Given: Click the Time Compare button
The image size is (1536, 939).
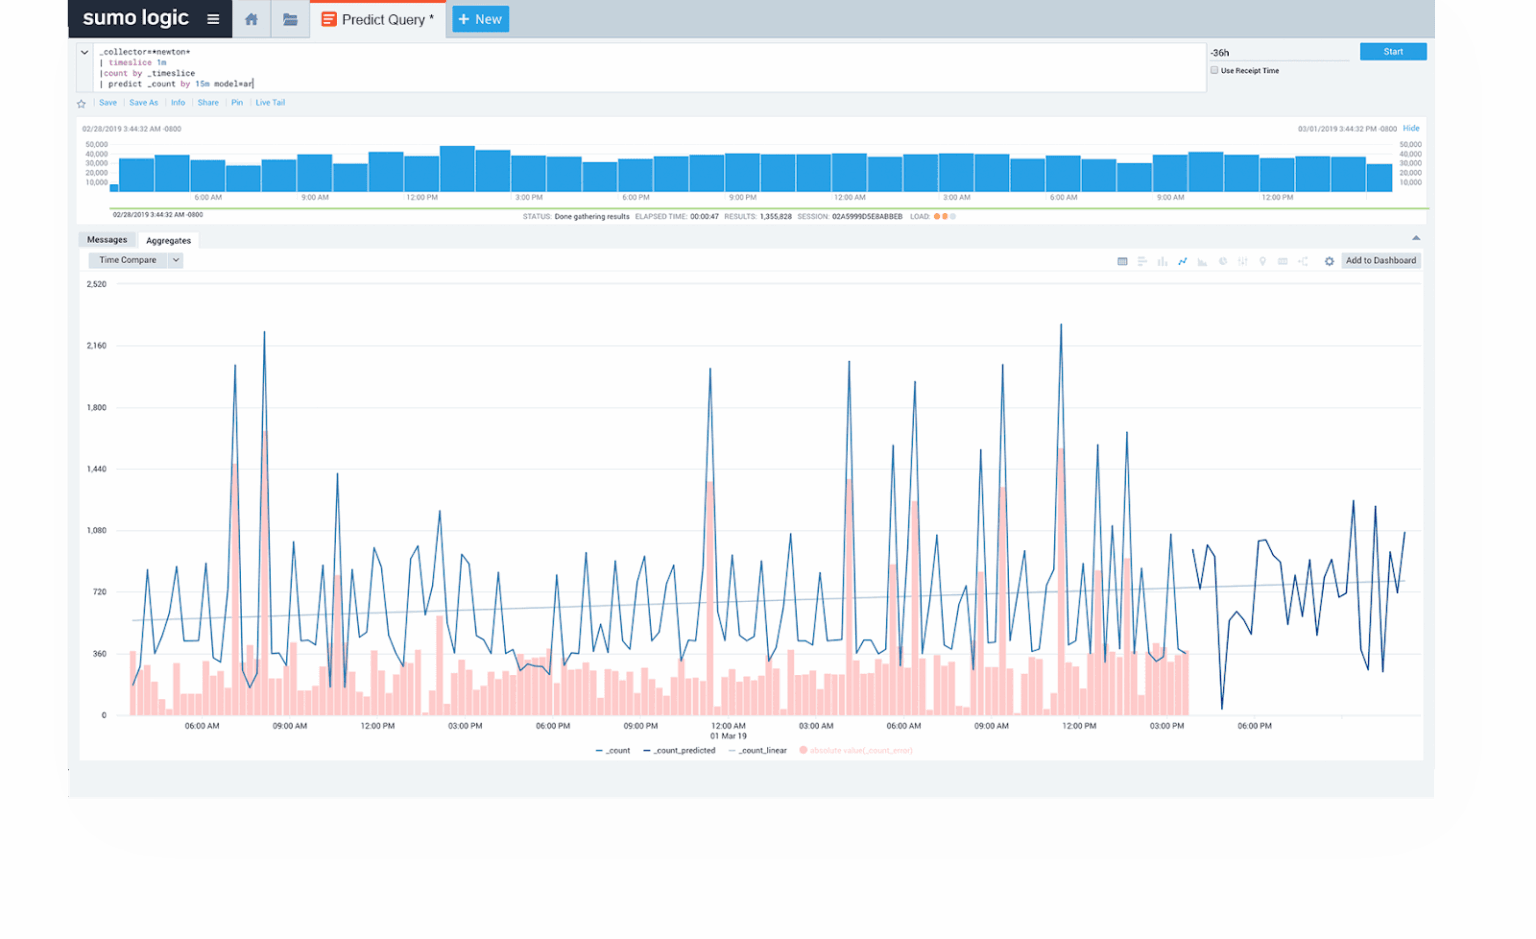Looking at the screenshot, I should (128, 260).
